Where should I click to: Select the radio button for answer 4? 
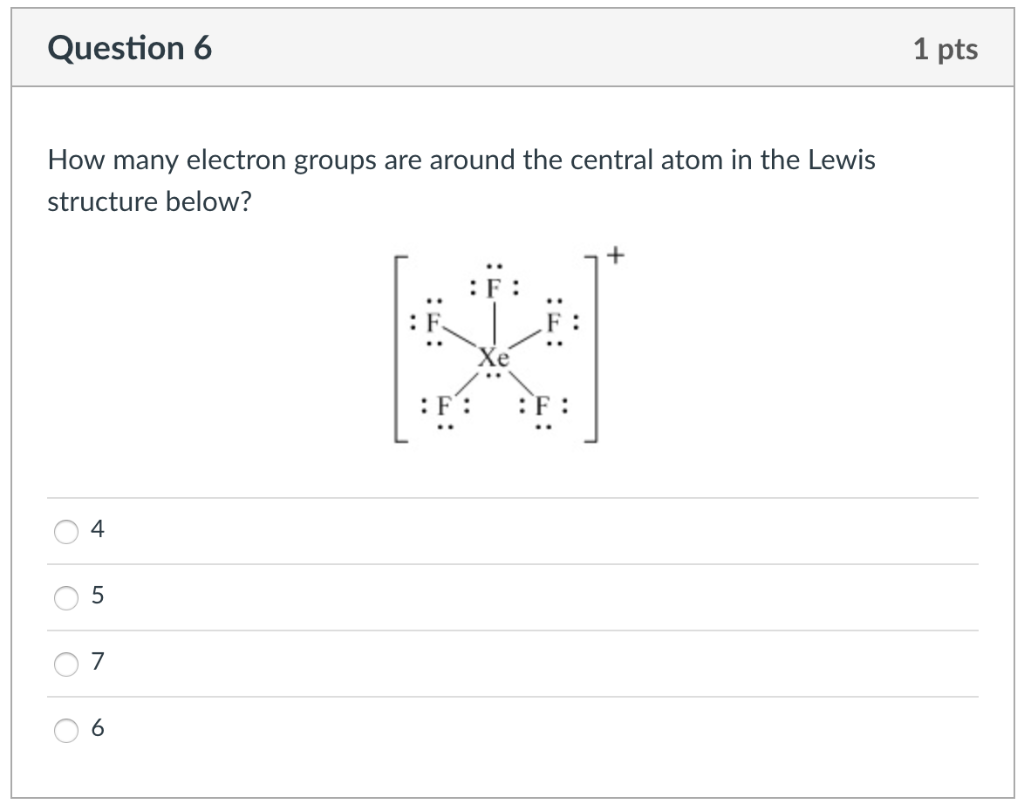(x=66, y=531)
